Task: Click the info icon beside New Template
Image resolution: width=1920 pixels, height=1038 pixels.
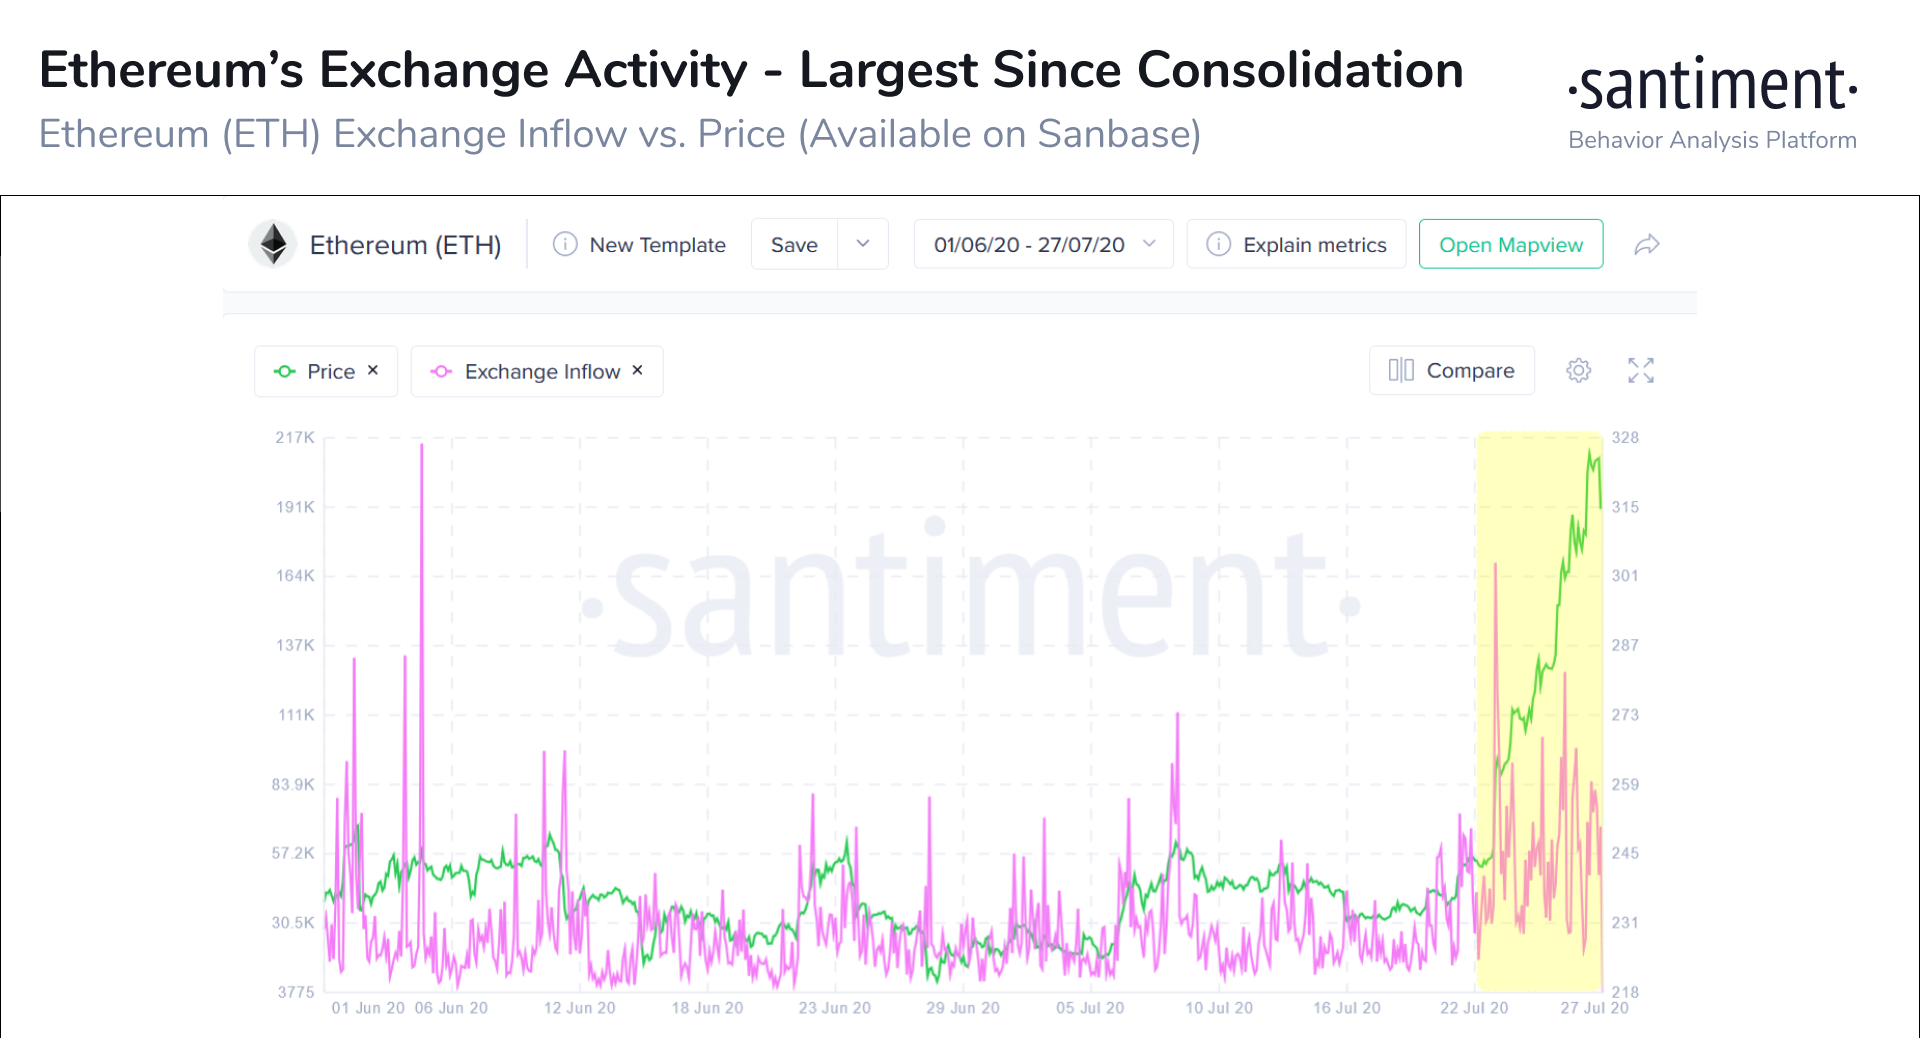Action: pyautogui.click(x=565, y=244)
